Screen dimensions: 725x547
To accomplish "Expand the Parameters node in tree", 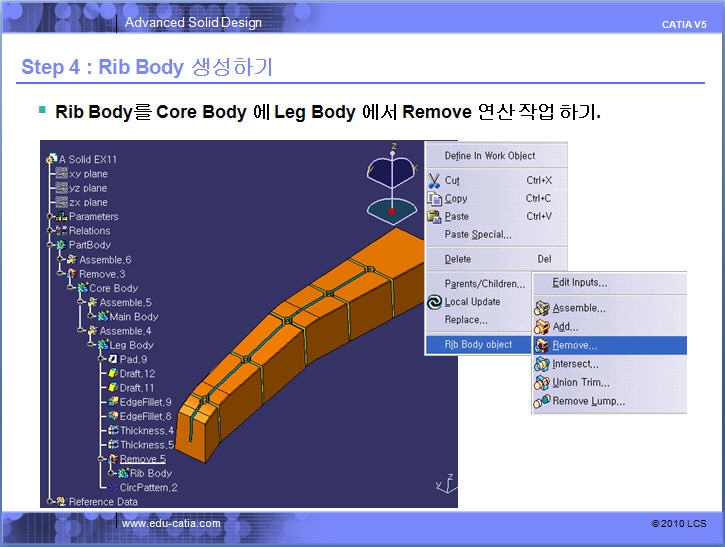I will point(50,217).
